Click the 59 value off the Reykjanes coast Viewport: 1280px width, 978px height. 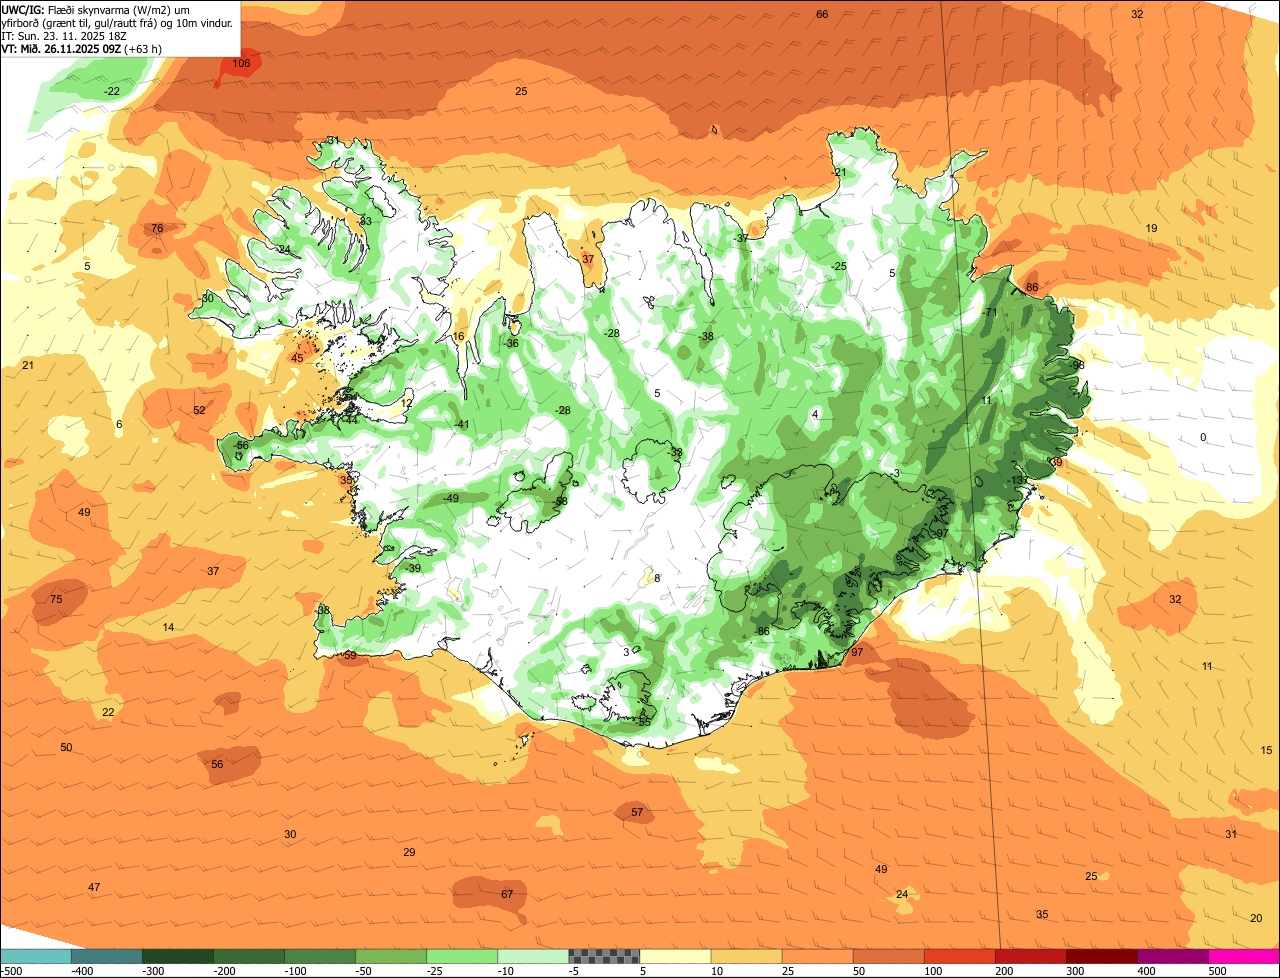pos(350,656)
